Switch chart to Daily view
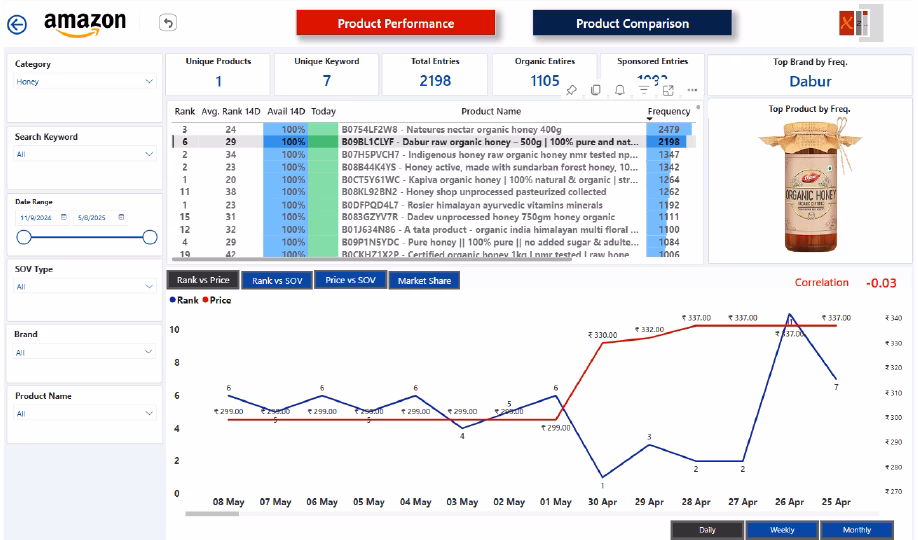 point(707,529)
